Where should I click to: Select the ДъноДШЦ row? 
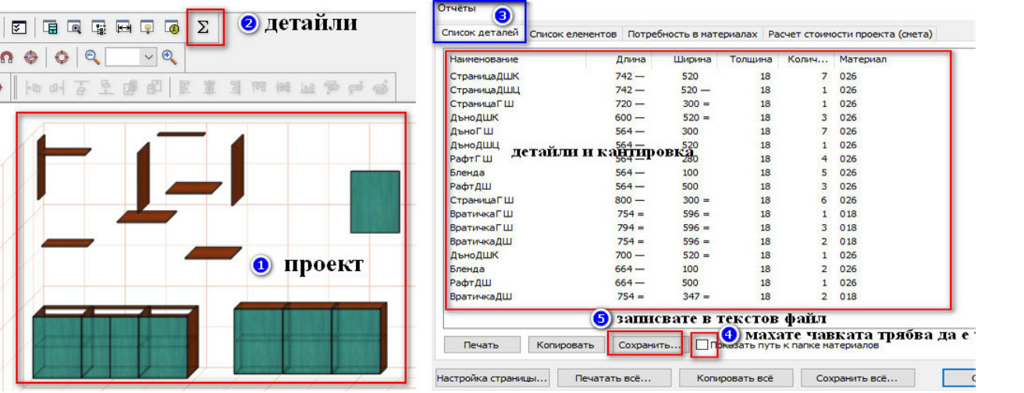(697, 145)
